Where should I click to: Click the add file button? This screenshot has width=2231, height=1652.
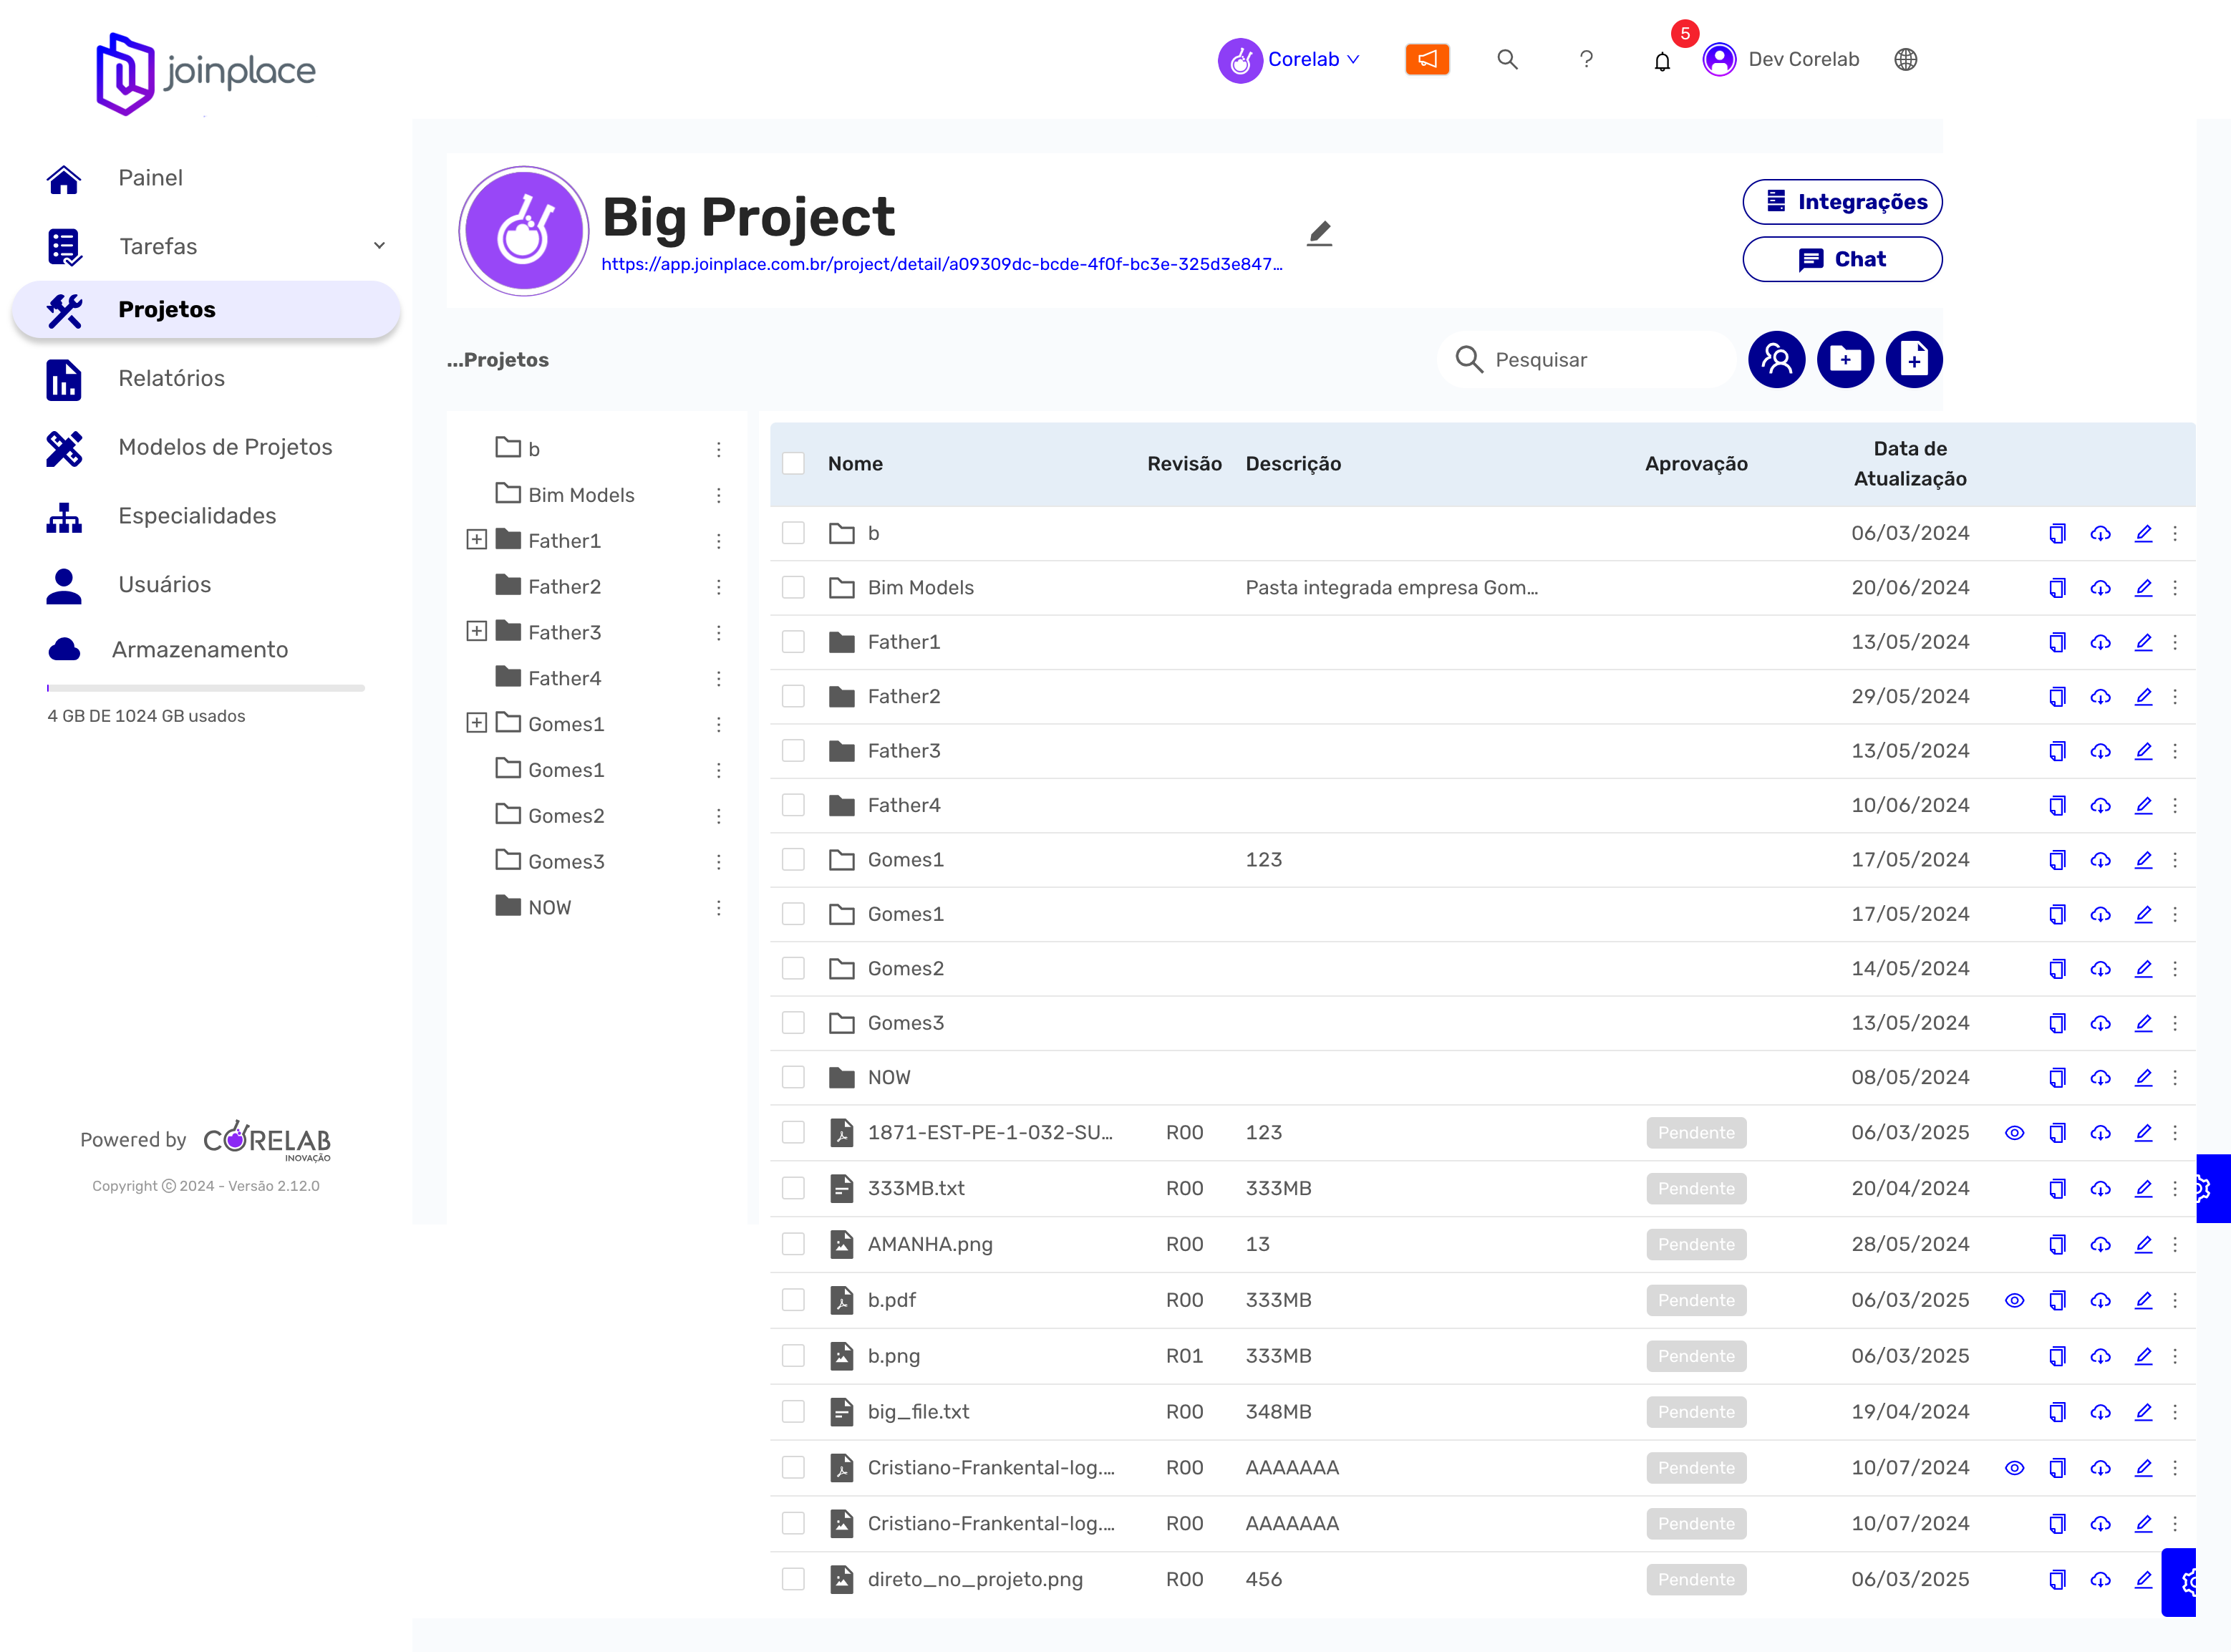coord(1913,359)
